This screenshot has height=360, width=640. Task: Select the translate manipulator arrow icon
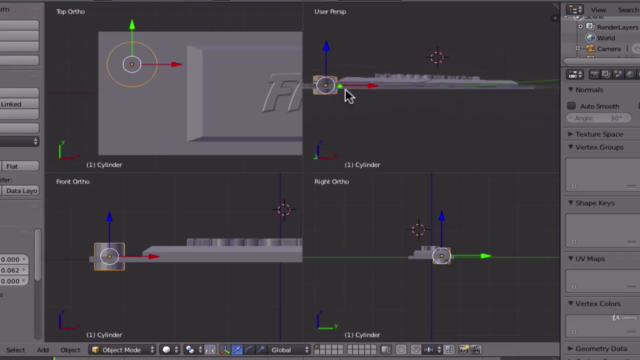[x=237, y=350]
